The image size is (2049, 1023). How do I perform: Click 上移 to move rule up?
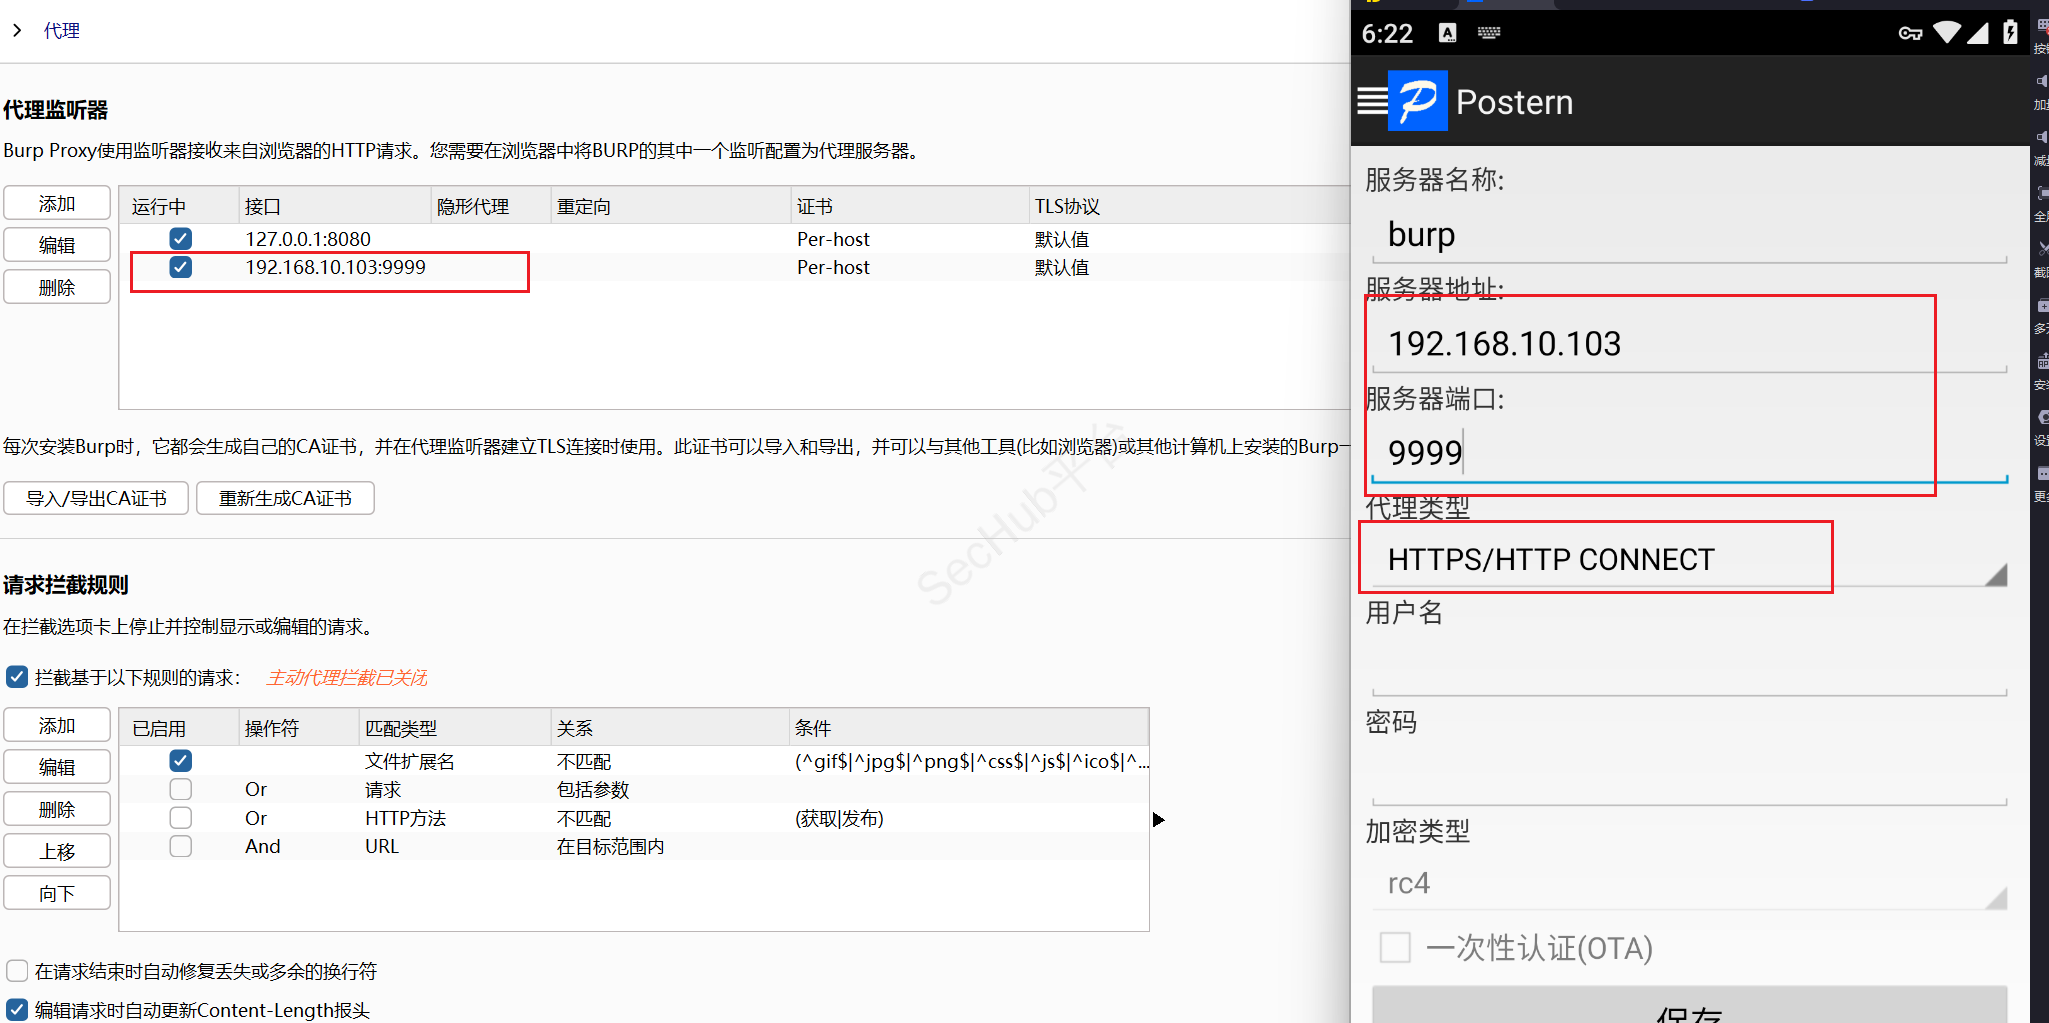click(57, 851)
